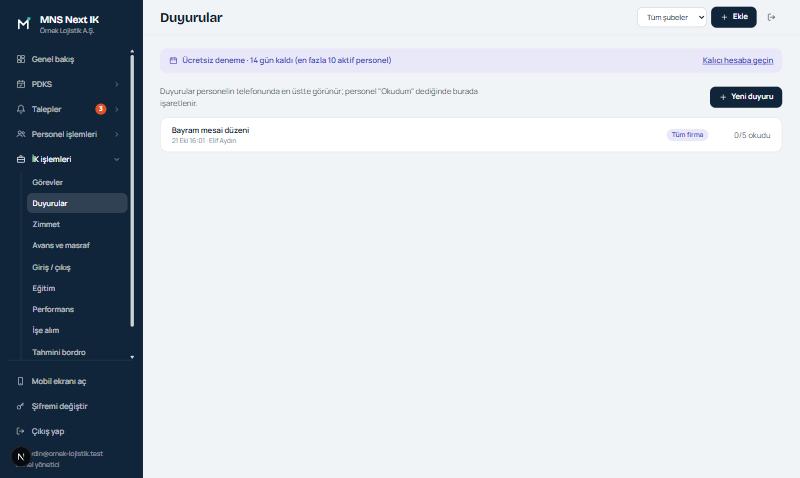Click the Personel işlemleri people icon

(x=21, y=134)
